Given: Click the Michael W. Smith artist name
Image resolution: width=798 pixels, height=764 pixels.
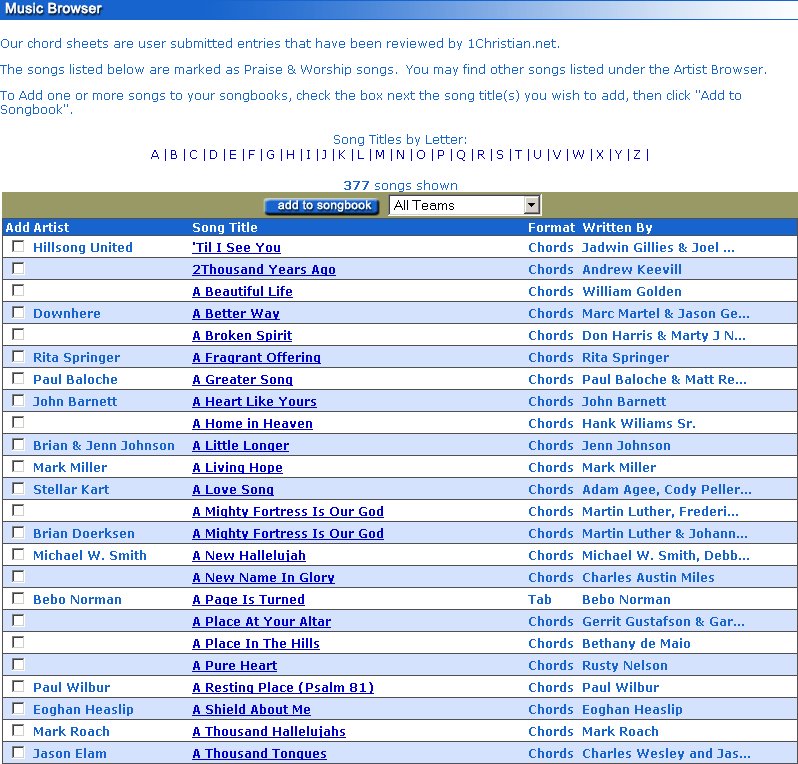Looking at the screenshot, I should coord(89,556).
